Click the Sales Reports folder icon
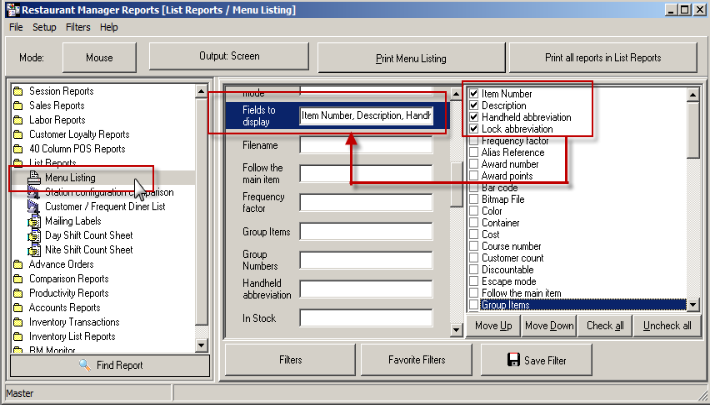The width and height of the screenshot is (710, 405). point(18,106)
